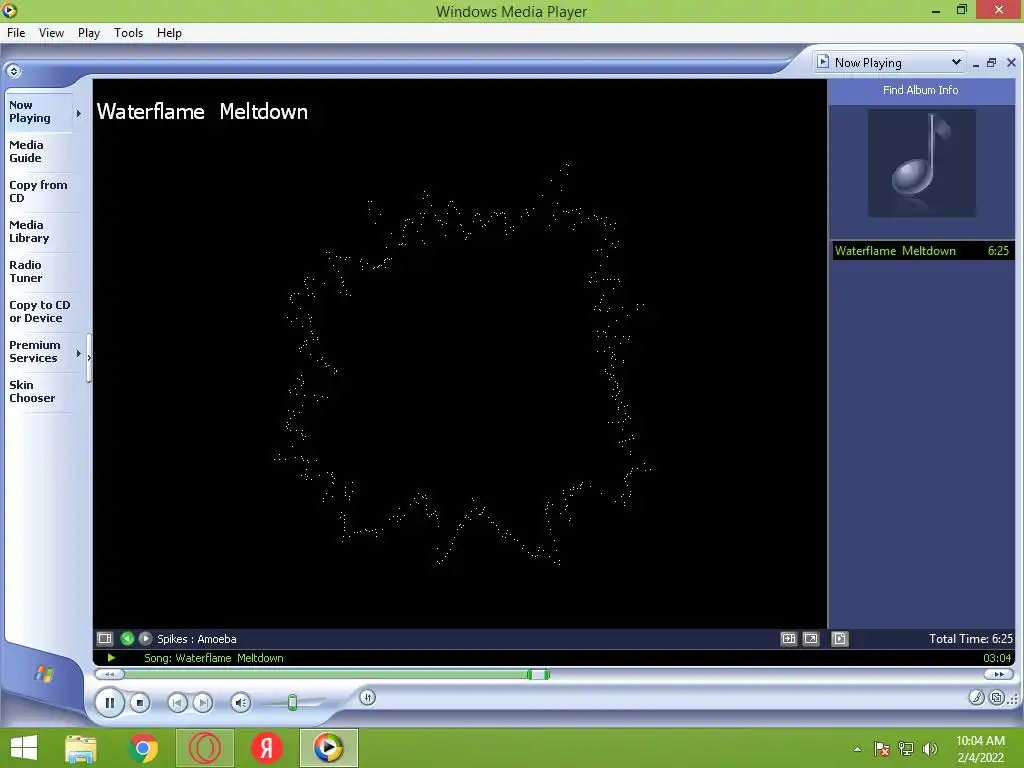Screen dimensions: 1024x768
Task: Select previous visualization
Action: [127, 639]
